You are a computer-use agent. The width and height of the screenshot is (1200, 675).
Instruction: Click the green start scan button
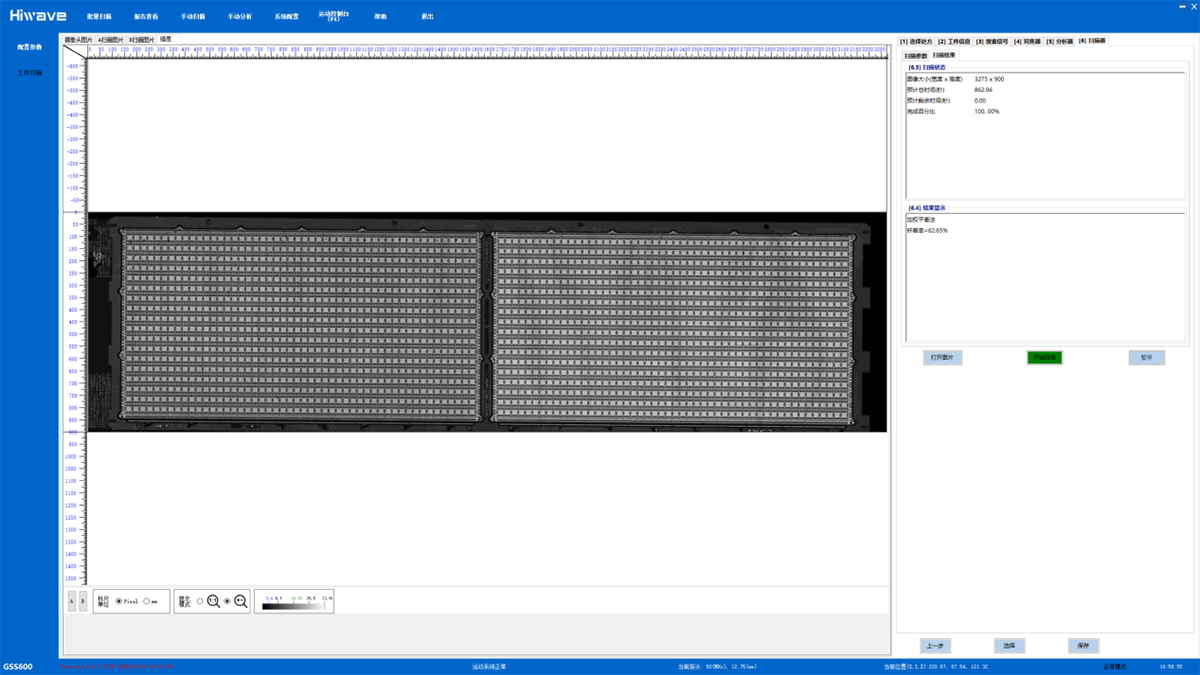pyautogui.click(x=1044, y=357)
